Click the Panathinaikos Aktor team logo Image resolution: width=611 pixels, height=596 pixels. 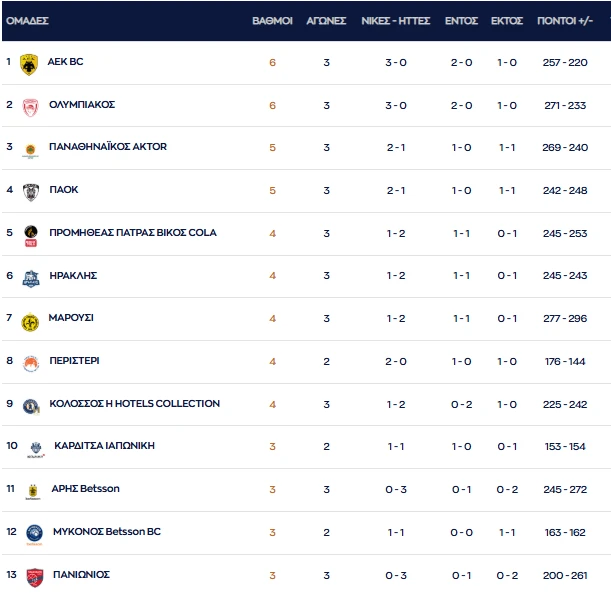[x=30, y=149]
